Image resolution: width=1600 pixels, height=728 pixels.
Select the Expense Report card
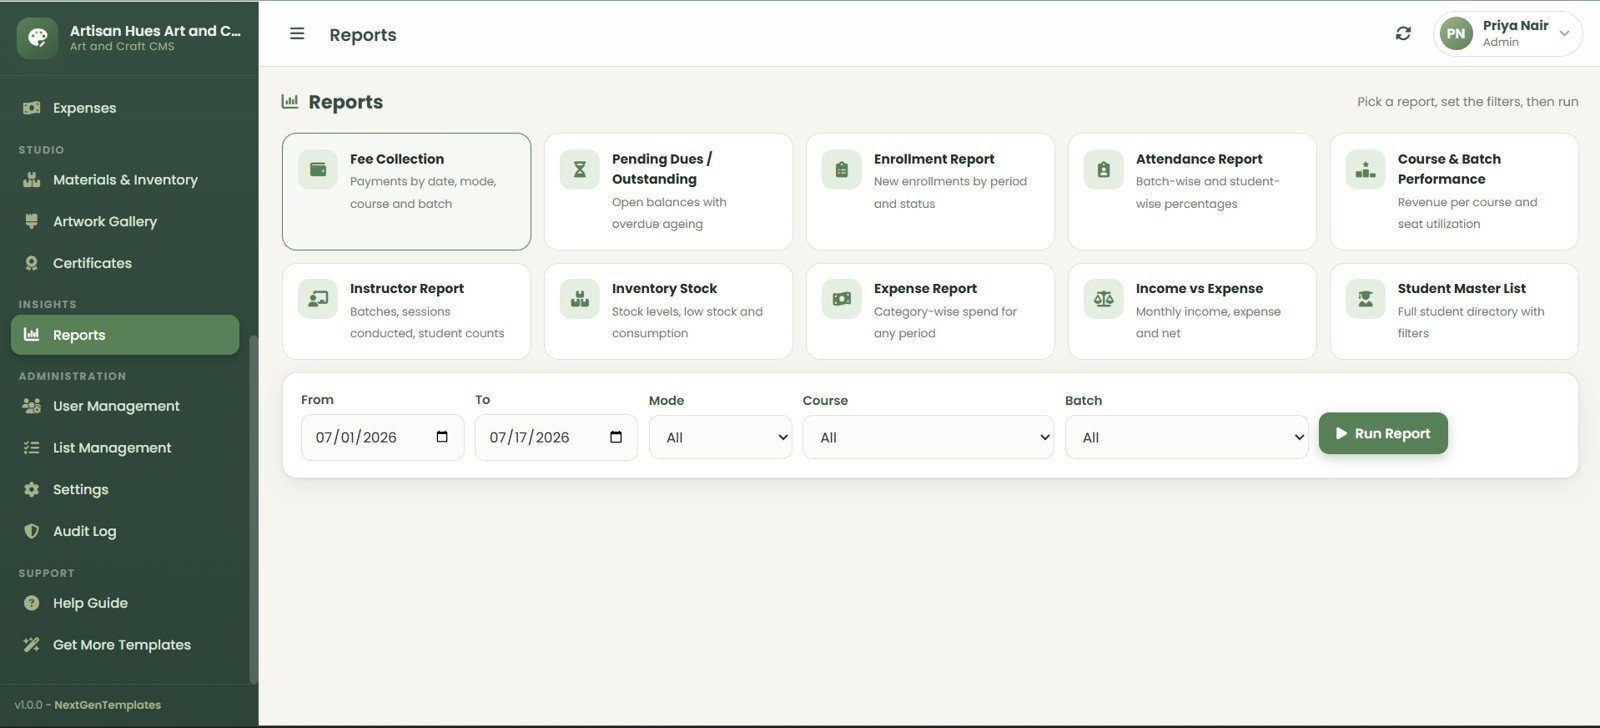point(930,311)
